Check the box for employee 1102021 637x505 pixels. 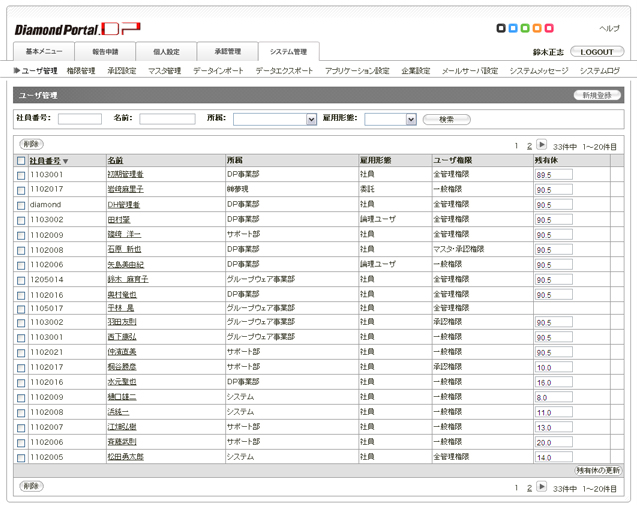(21, 353)
